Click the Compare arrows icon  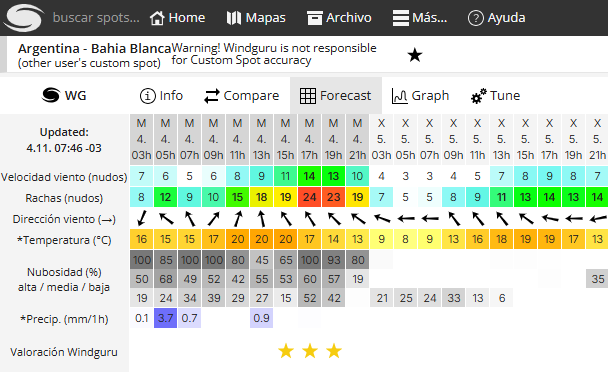tap(212, 96)
